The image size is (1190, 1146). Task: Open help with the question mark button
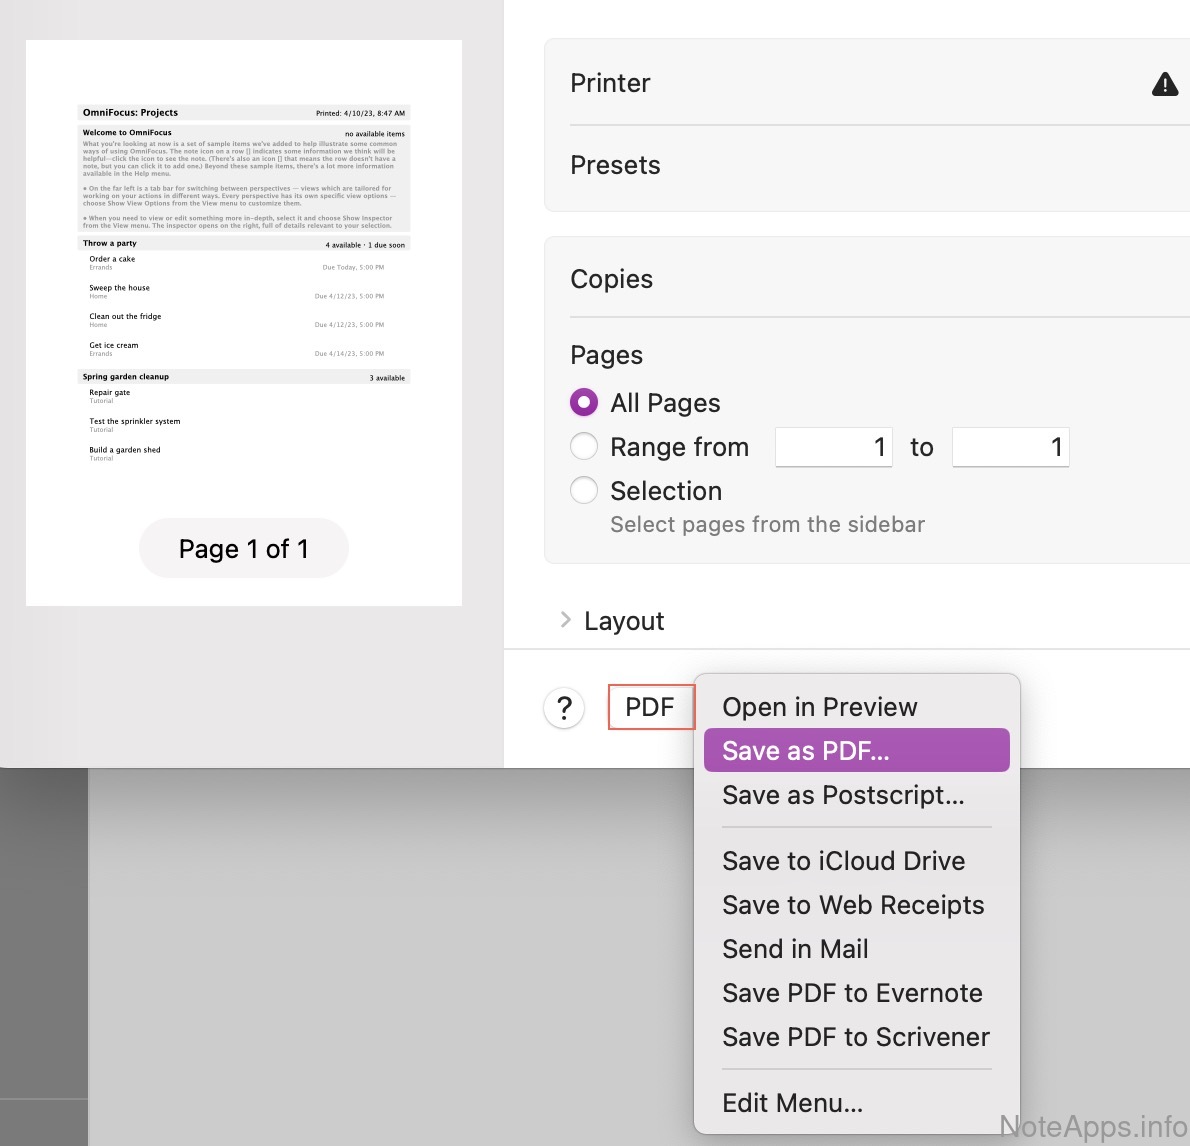point(564,708)
